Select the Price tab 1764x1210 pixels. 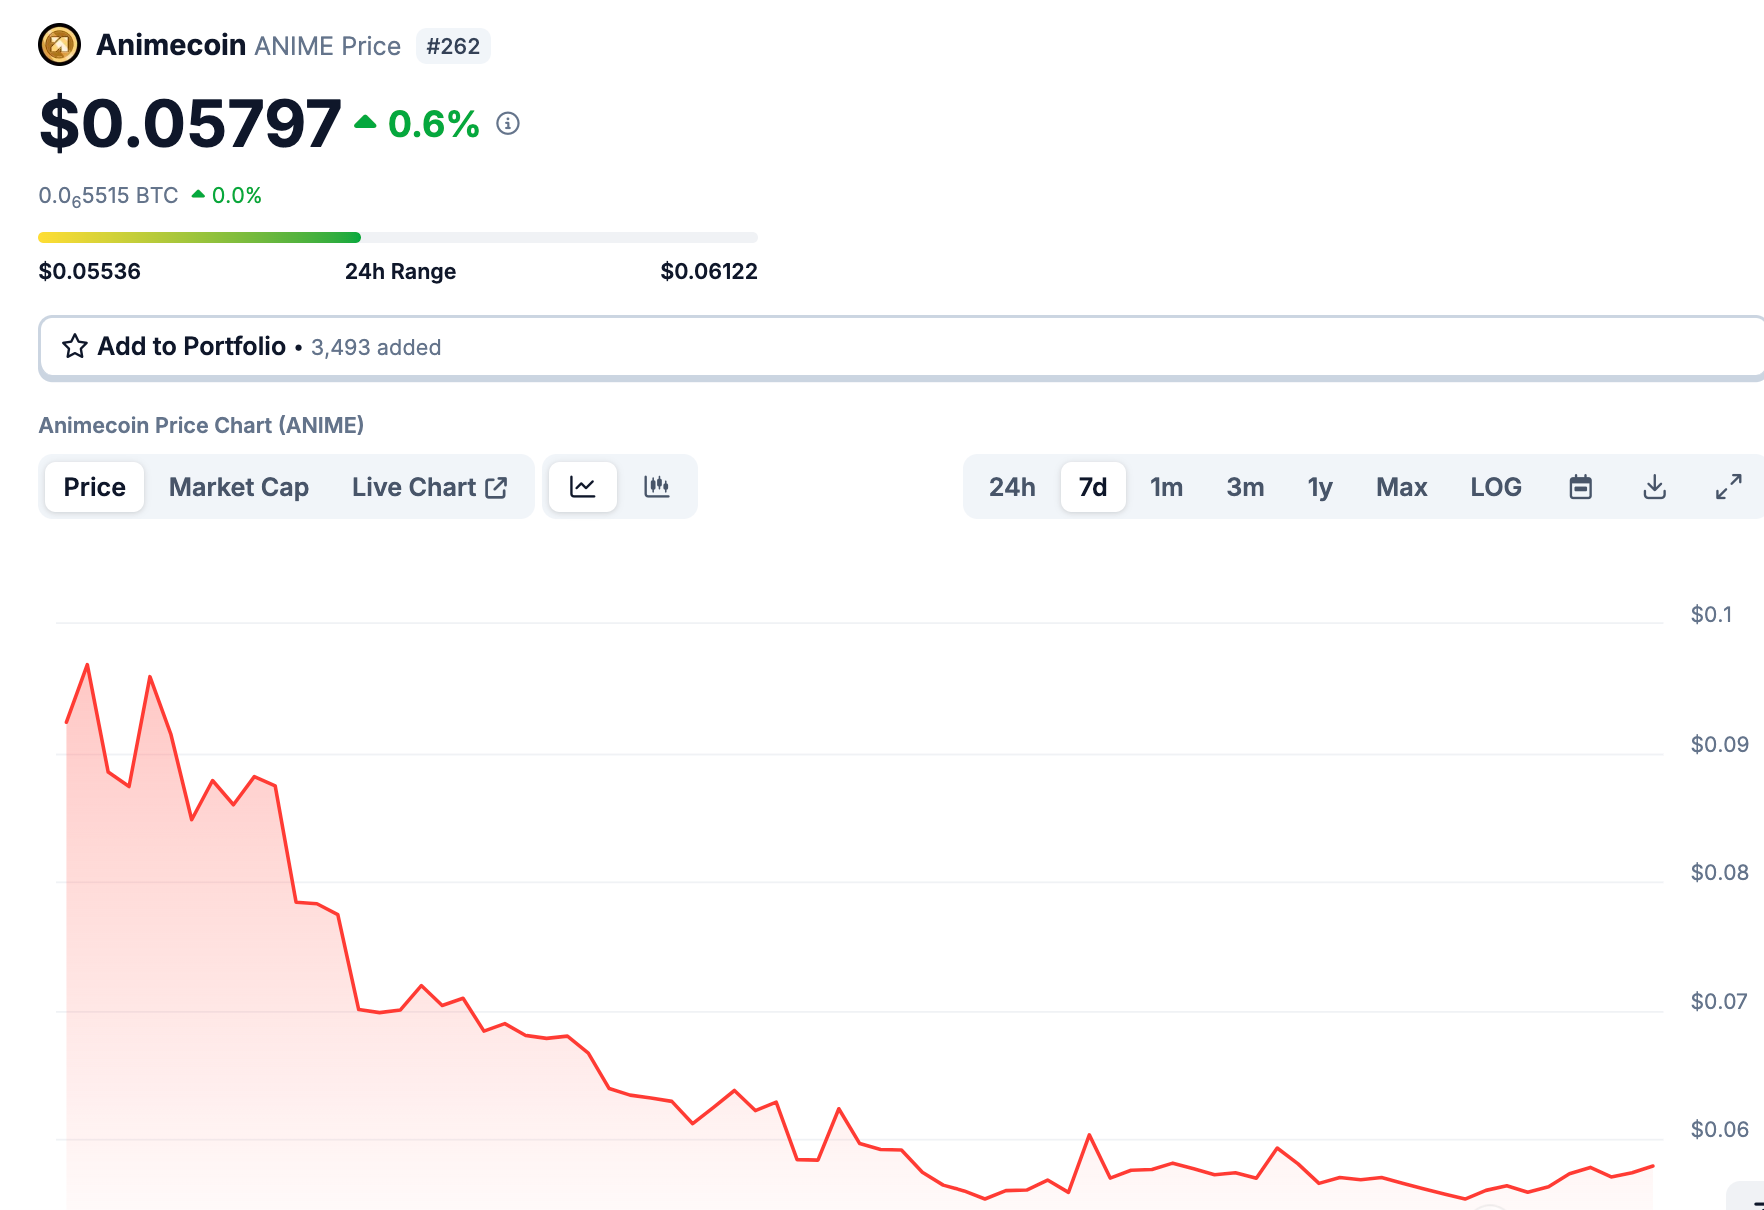[95, 487]
